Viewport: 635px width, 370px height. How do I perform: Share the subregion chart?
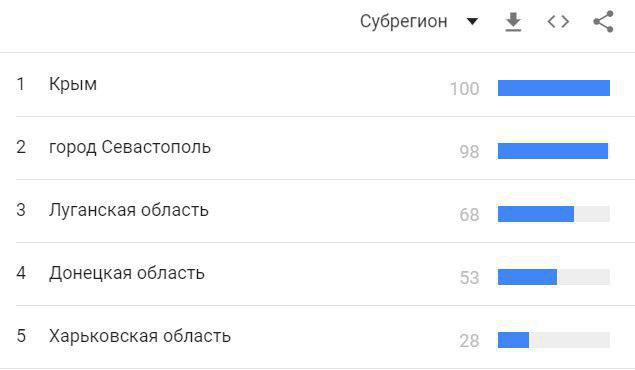click(x=603, y=21)
